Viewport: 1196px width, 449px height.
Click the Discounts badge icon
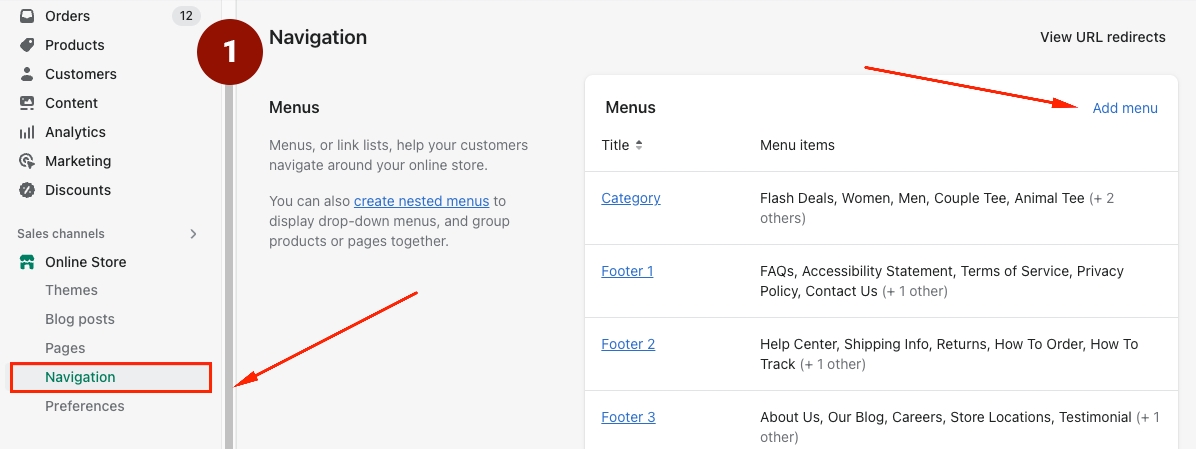coord(27,190)
